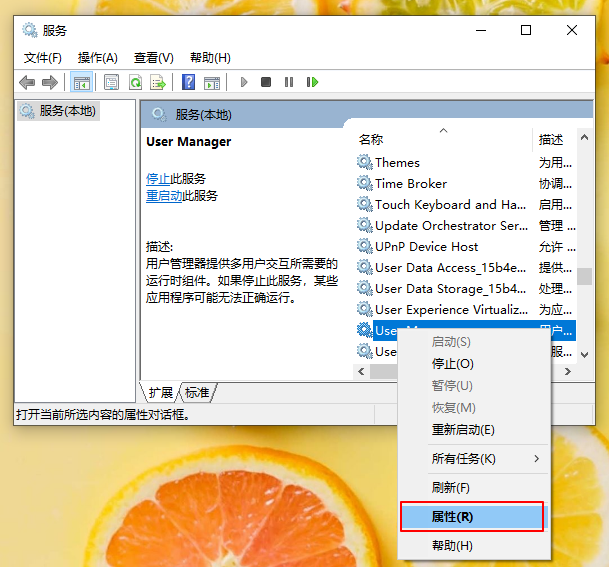Select the Themes service row

click(x=397, y=162)
